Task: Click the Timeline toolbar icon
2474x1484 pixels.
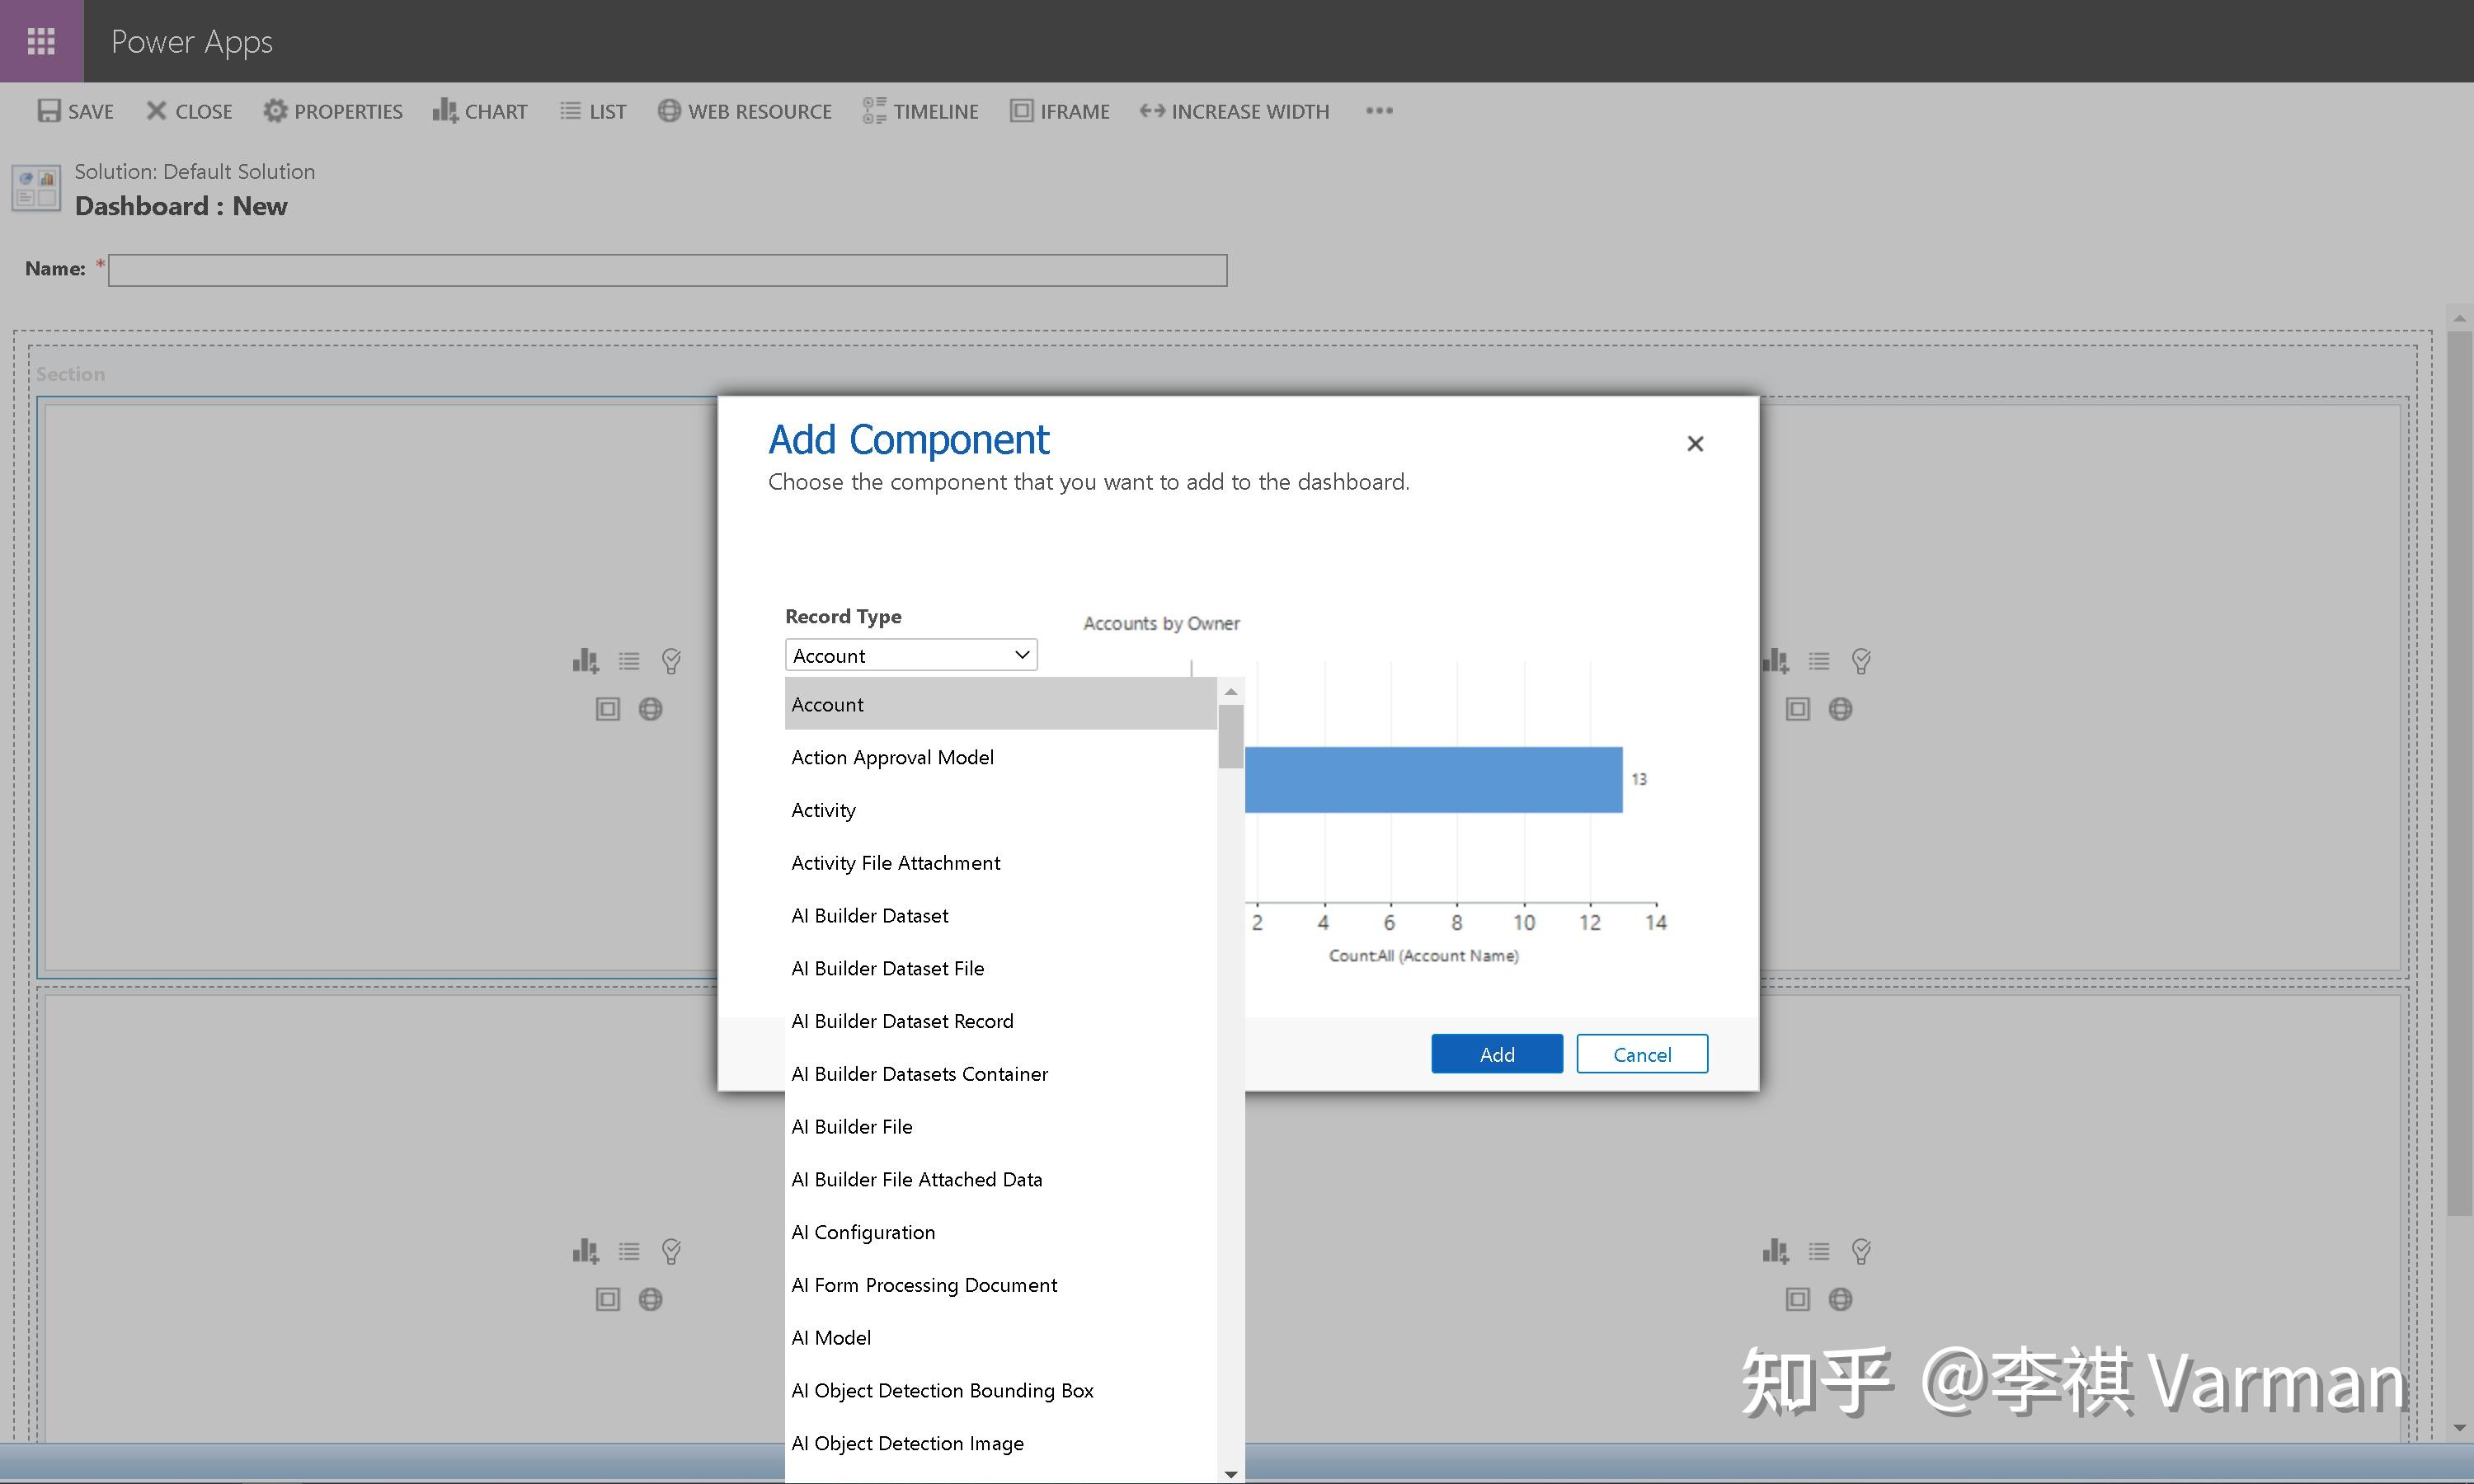Action: click(x=874, y=111)
